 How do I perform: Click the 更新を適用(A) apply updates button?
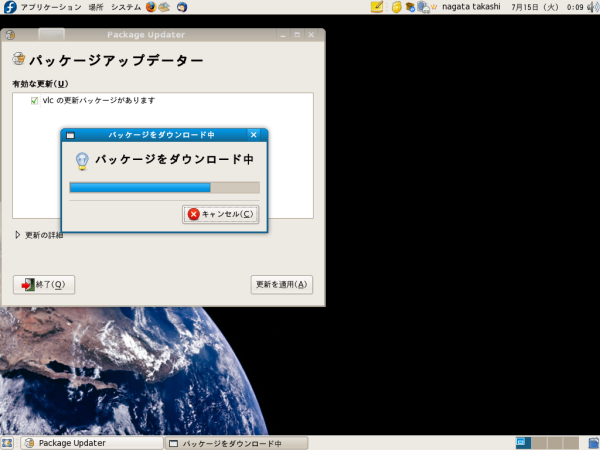coord(282,285)
